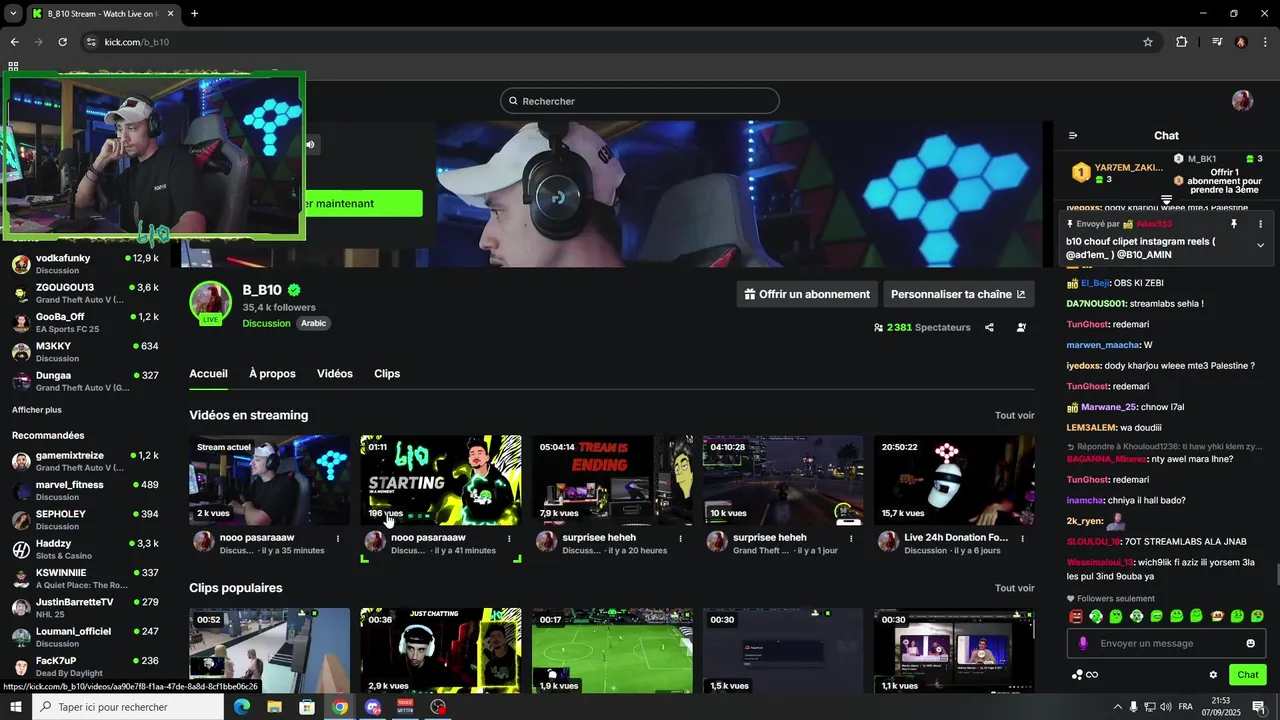Image resolution: width=1280 pixels, height=720 pixels.
Task: Insert the brown-haired emote
Action: point(1217,616)
